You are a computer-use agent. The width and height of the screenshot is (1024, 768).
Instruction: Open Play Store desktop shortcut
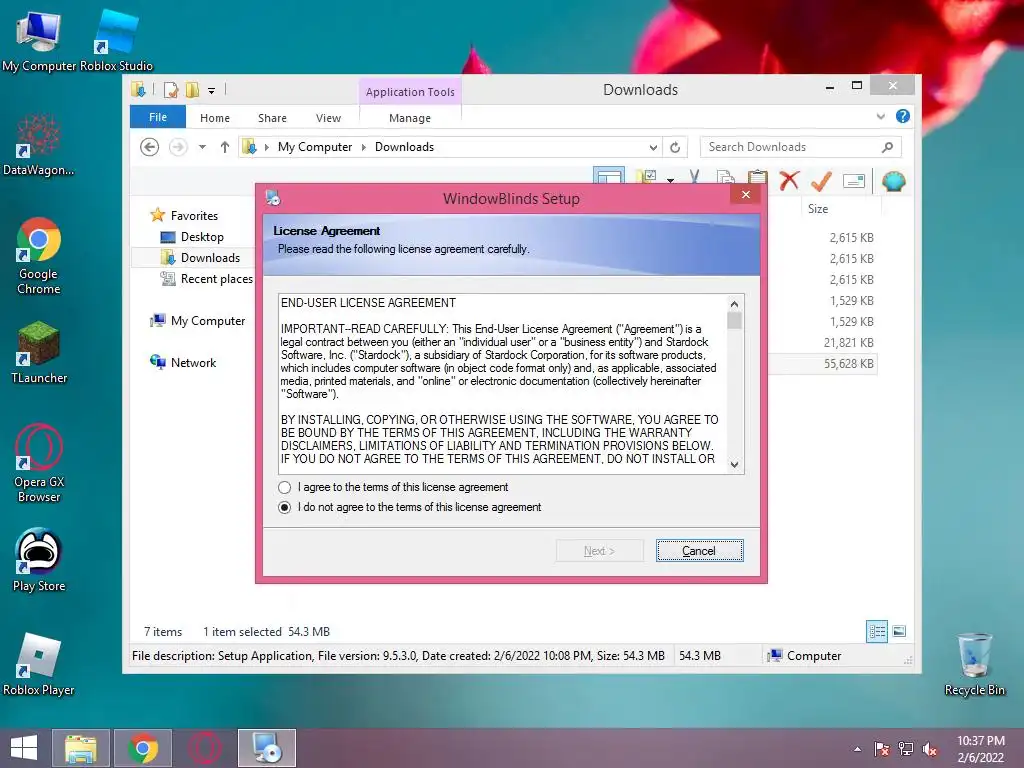(39, 560)
